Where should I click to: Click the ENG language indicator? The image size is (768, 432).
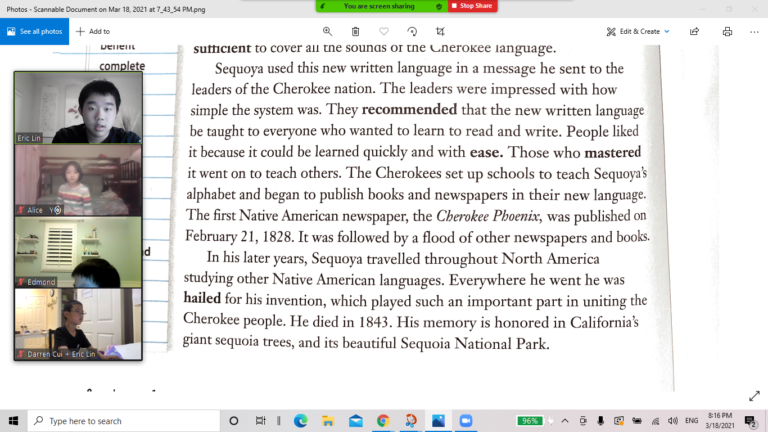(x=692, y=421)
